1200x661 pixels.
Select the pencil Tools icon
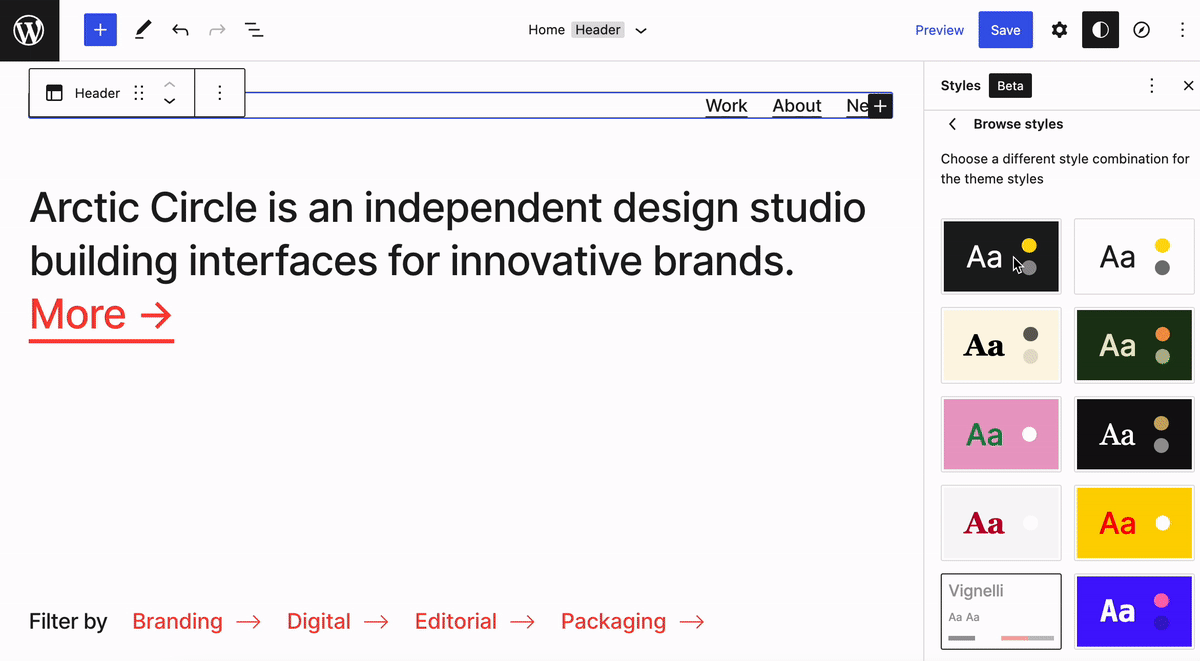142,30
